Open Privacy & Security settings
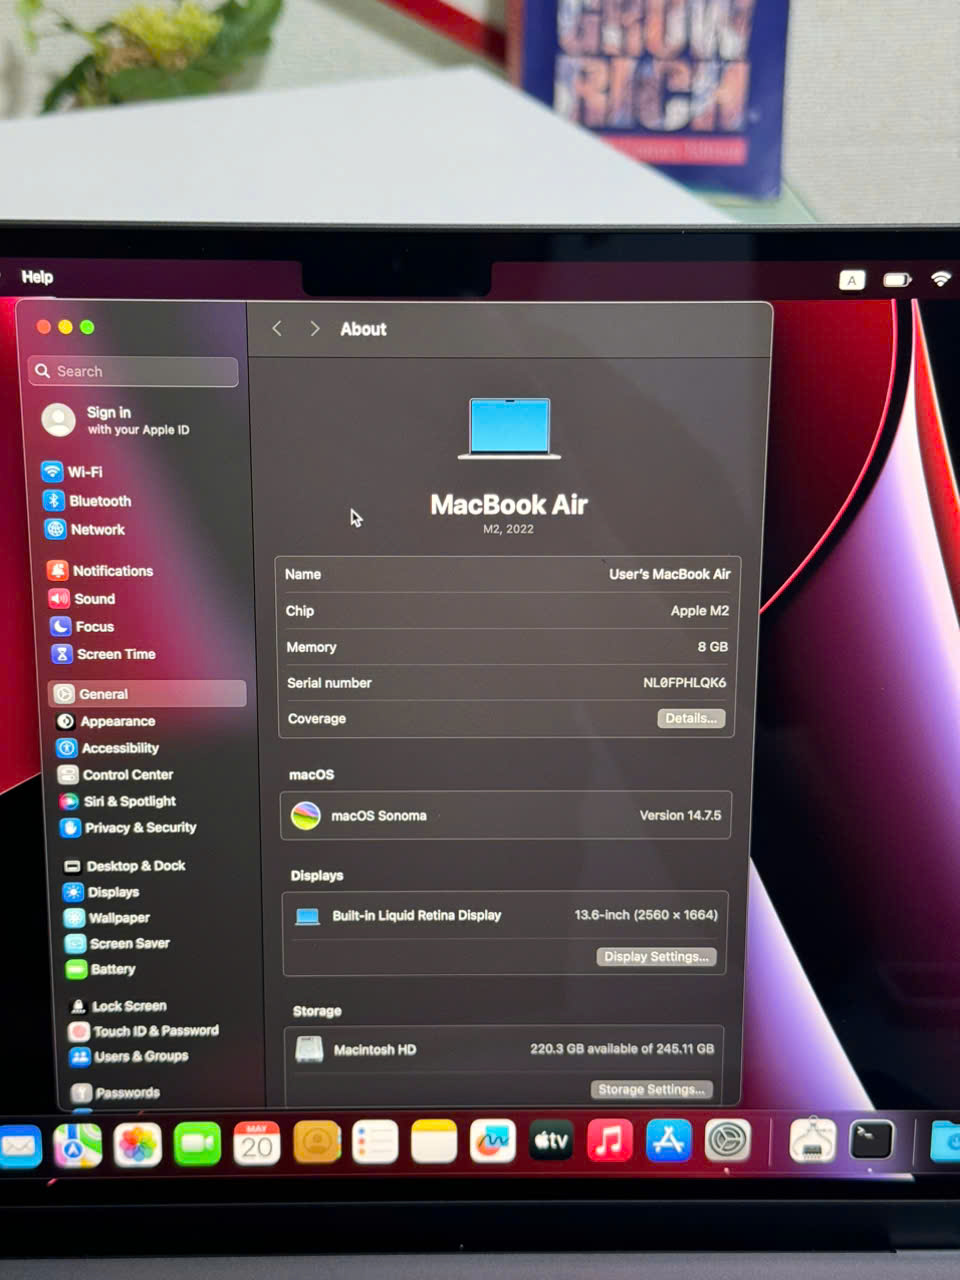Screen dimensions: 960x1280 point(128,827)
